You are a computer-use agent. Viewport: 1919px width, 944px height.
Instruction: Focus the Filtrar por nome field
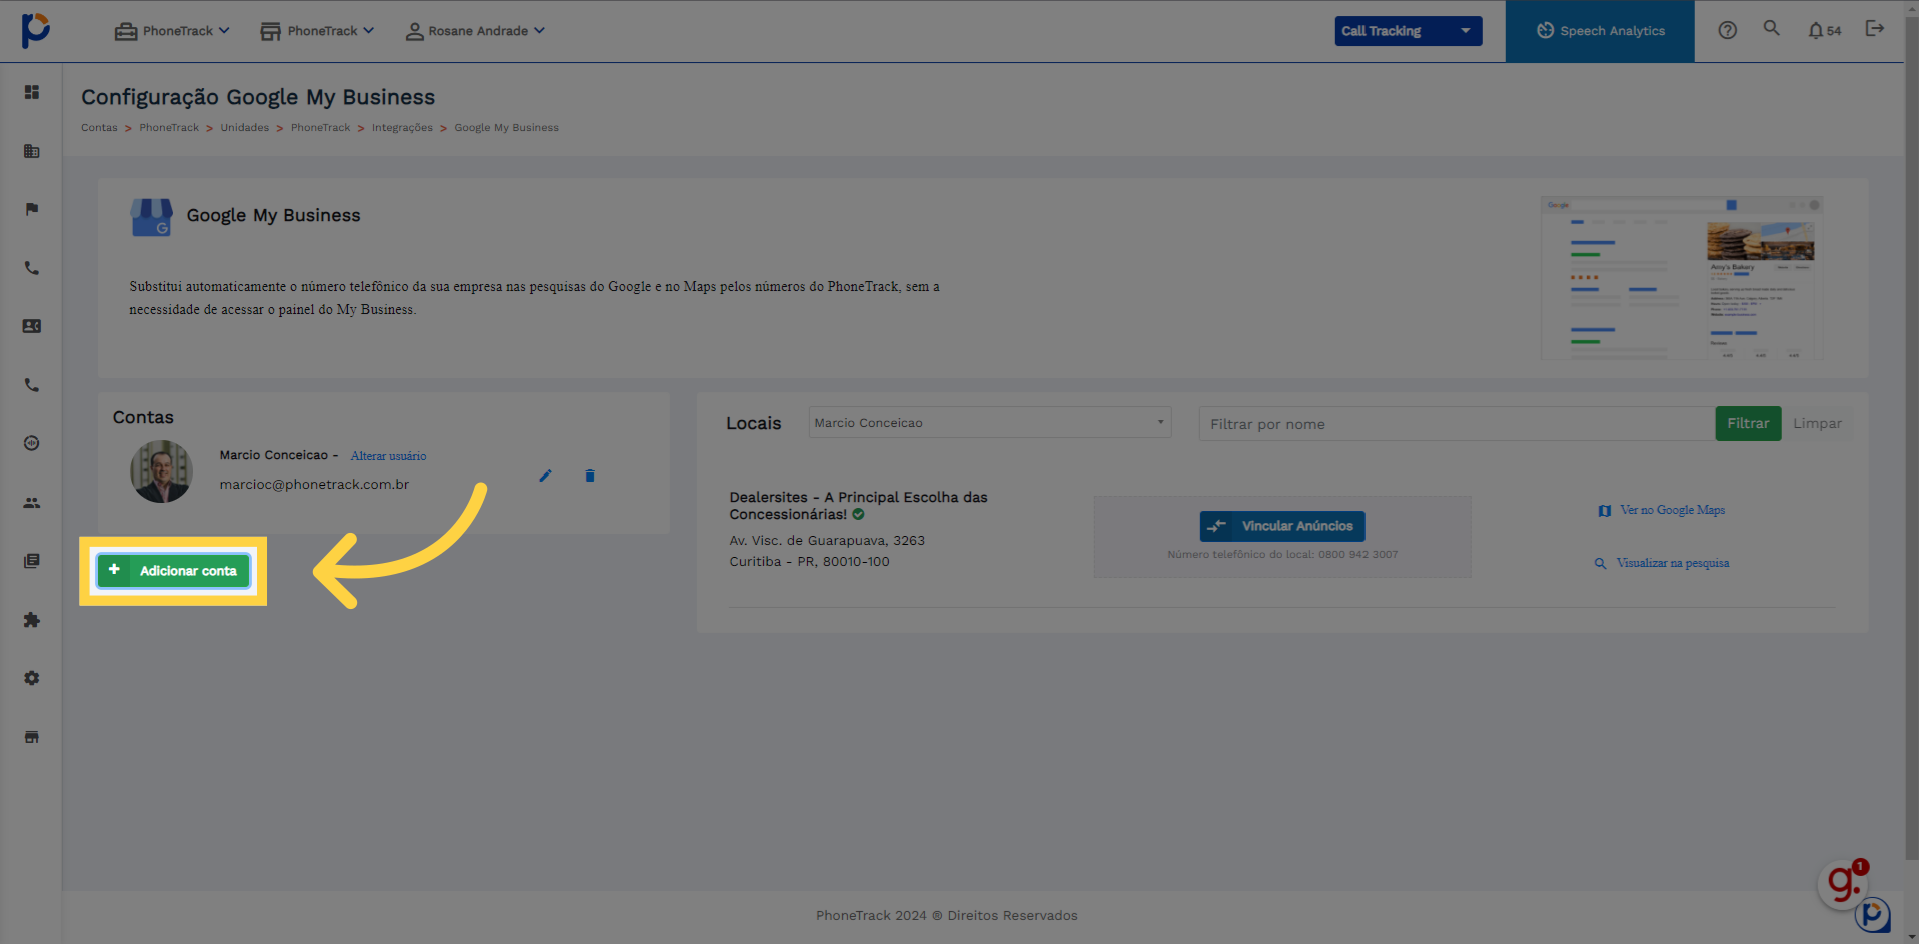point(1457,424)
